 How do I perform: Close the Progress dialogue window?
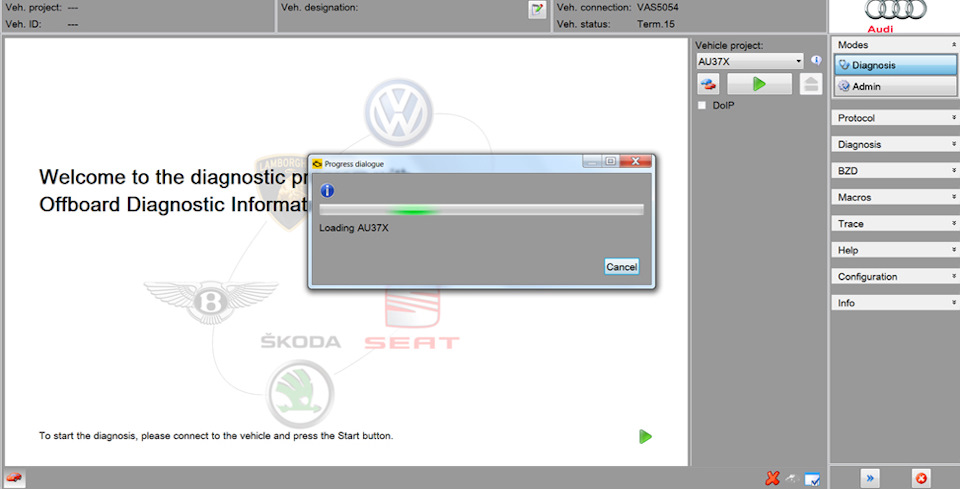(x=636, y=161)
